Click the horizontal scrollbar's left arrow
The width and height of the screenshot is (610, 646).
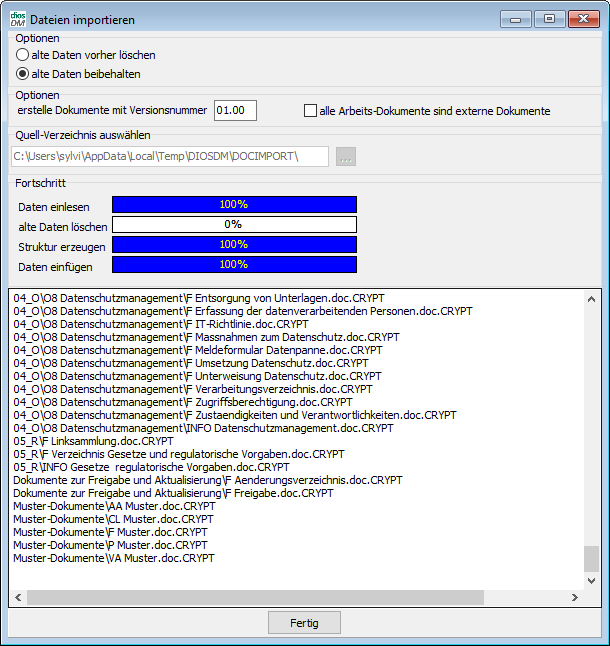[17, 597]
